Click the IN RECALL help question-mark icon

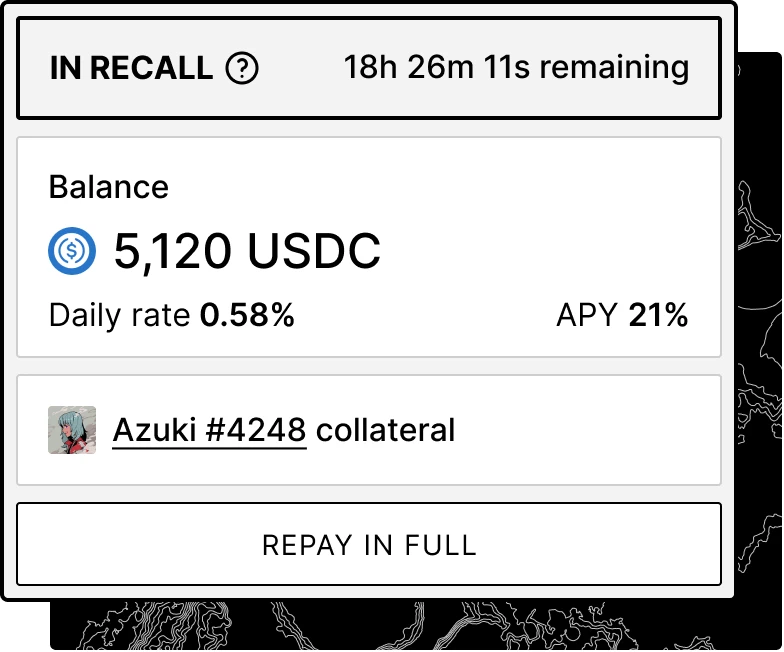tap(242, 68)
